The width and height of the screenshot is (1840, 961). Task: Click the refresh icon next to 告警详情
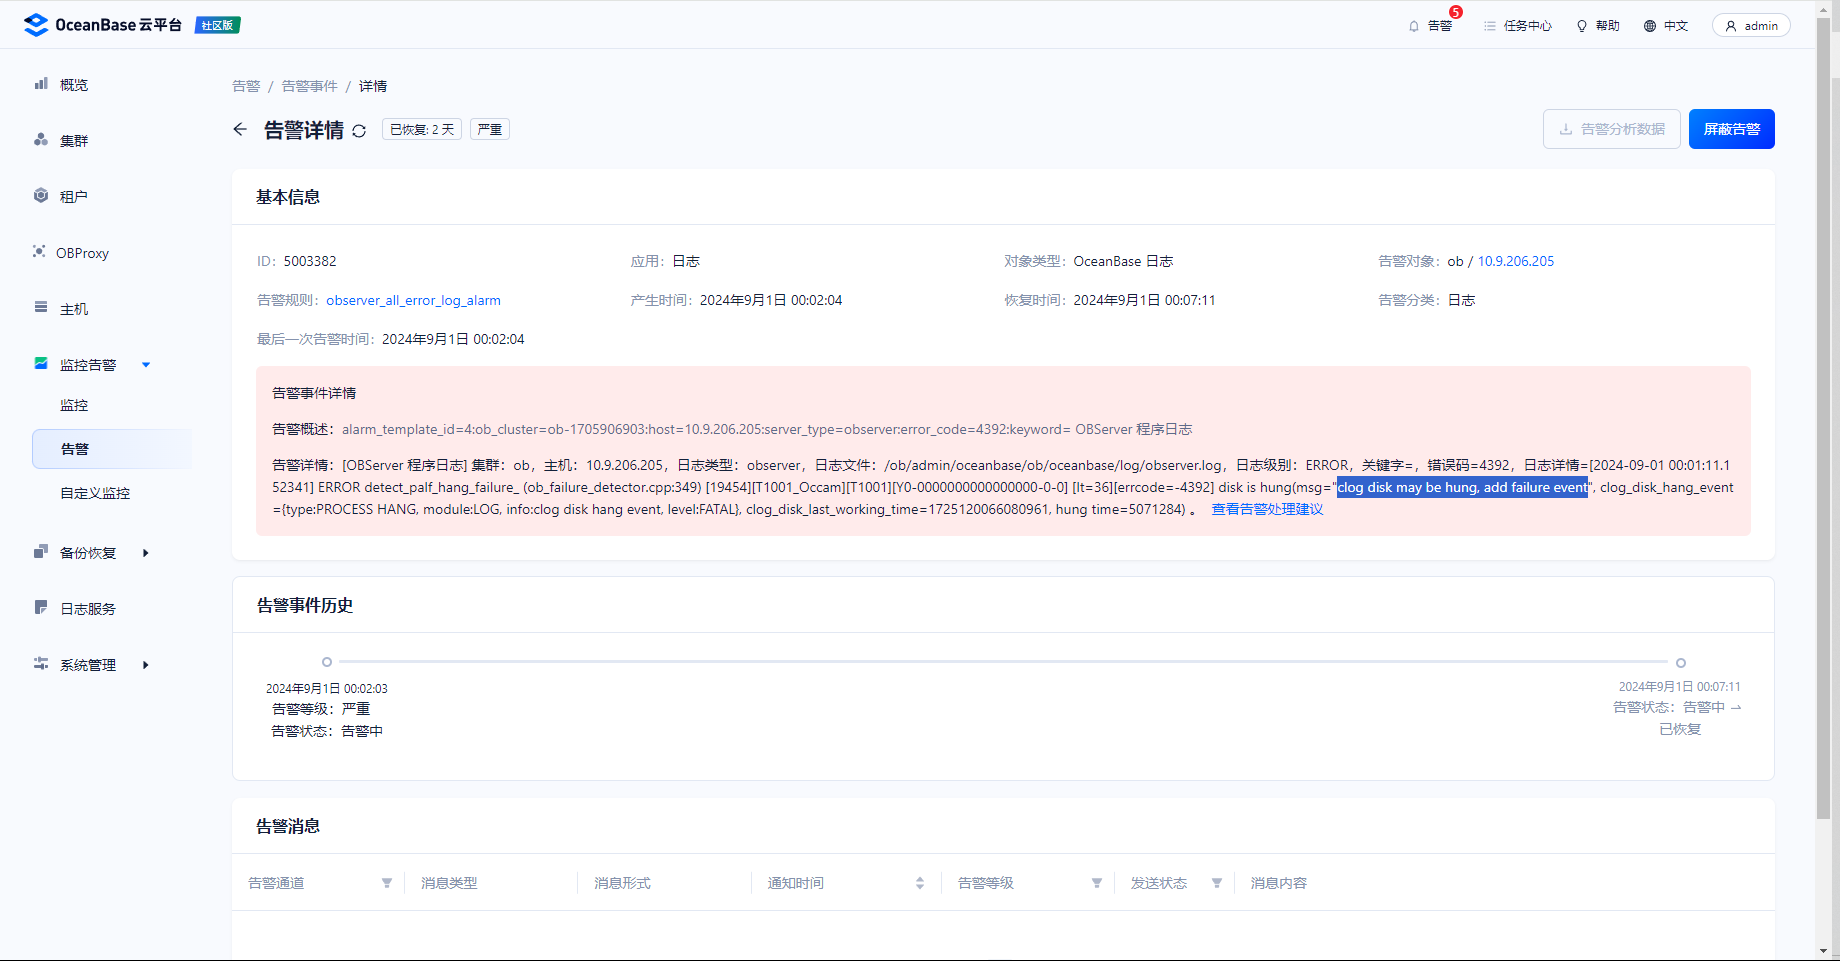coord(359,131)
